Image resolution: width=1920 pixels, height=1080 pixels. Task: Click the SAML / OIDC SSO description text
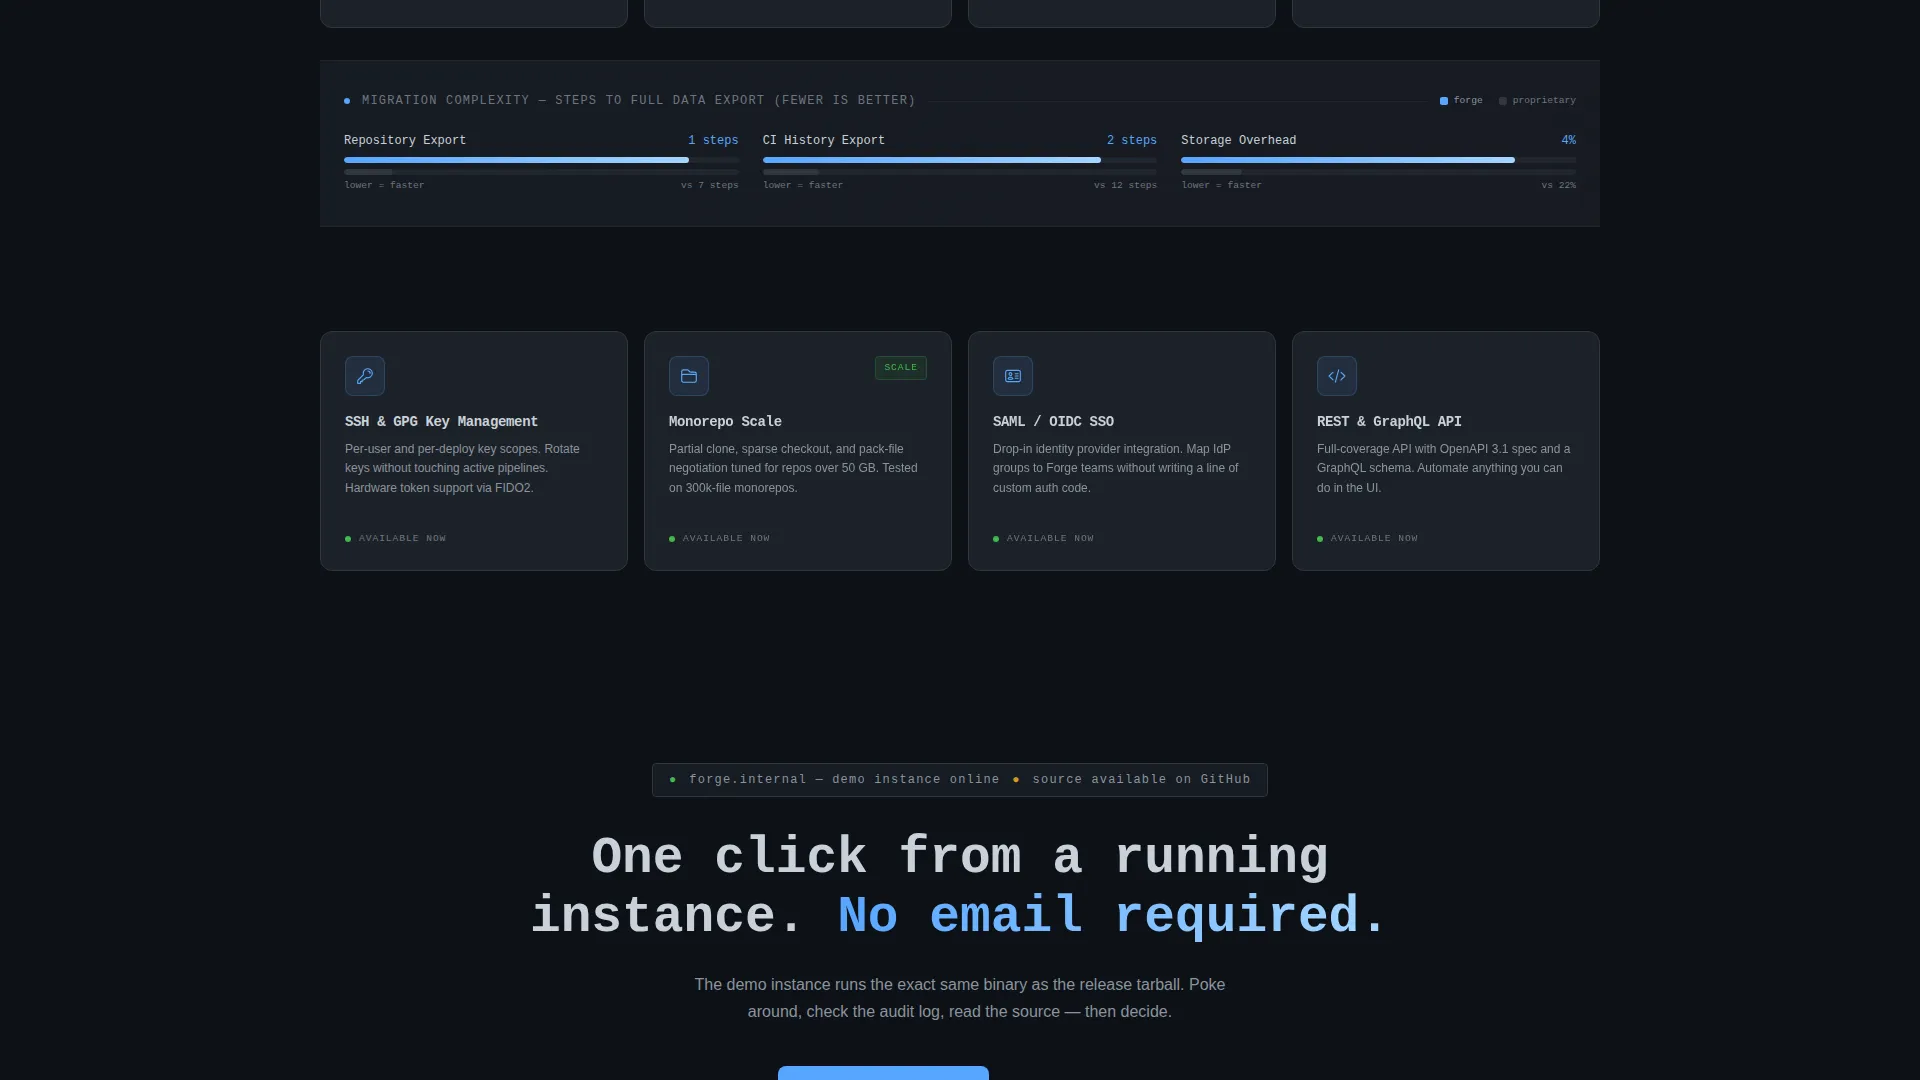pyautogui.click(x=1116, y=469)
